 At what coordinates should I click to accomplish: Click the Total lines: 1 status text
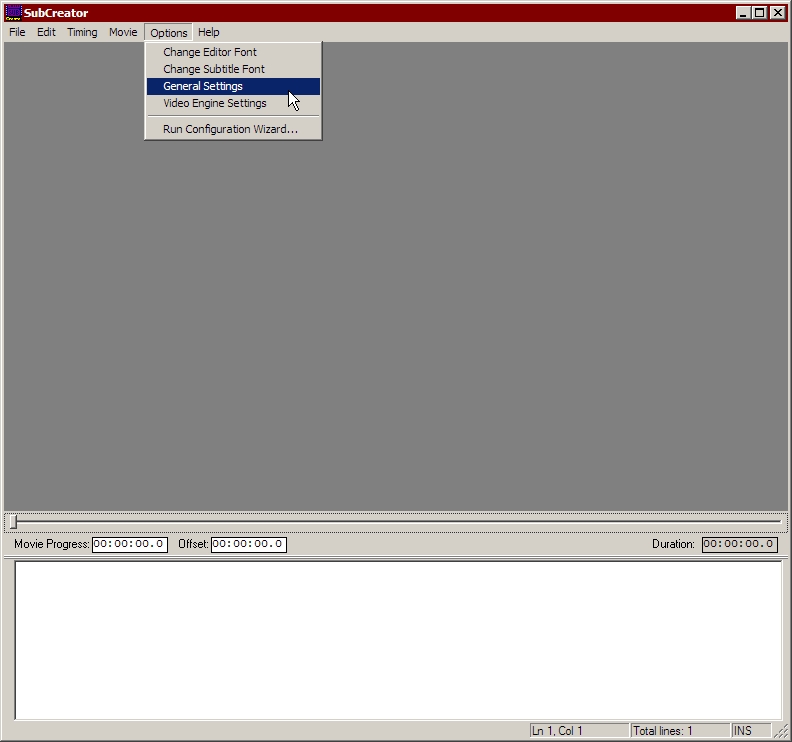tap(663, 731)
